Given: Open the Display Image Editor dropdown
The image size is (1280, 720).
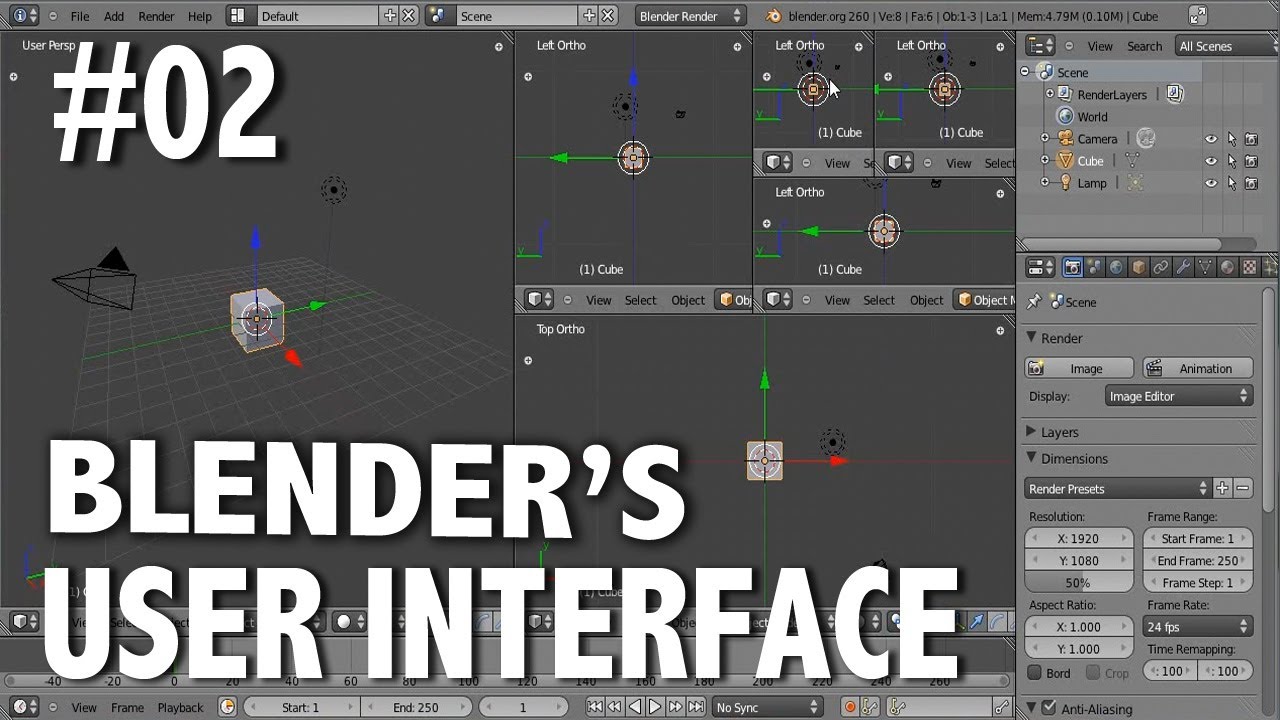Looking at the screenshot, I should (x=1179, y=396).
